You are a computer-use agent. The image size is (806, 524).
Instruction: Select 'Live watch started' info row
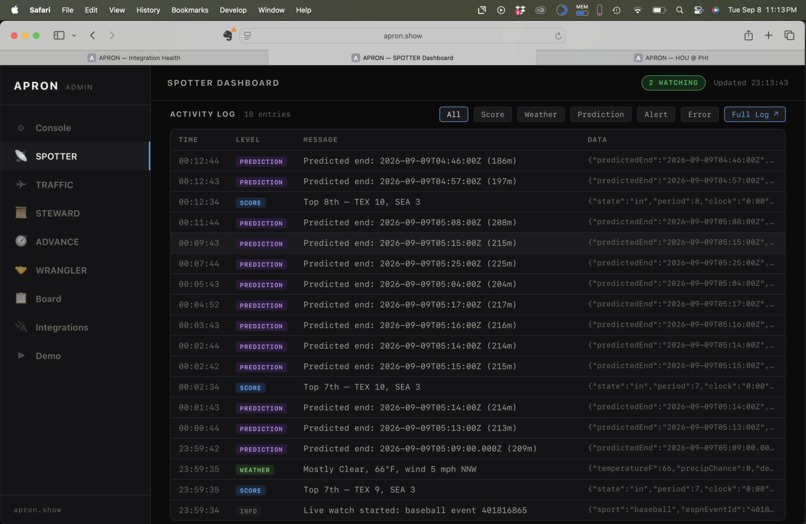(478, 511)
